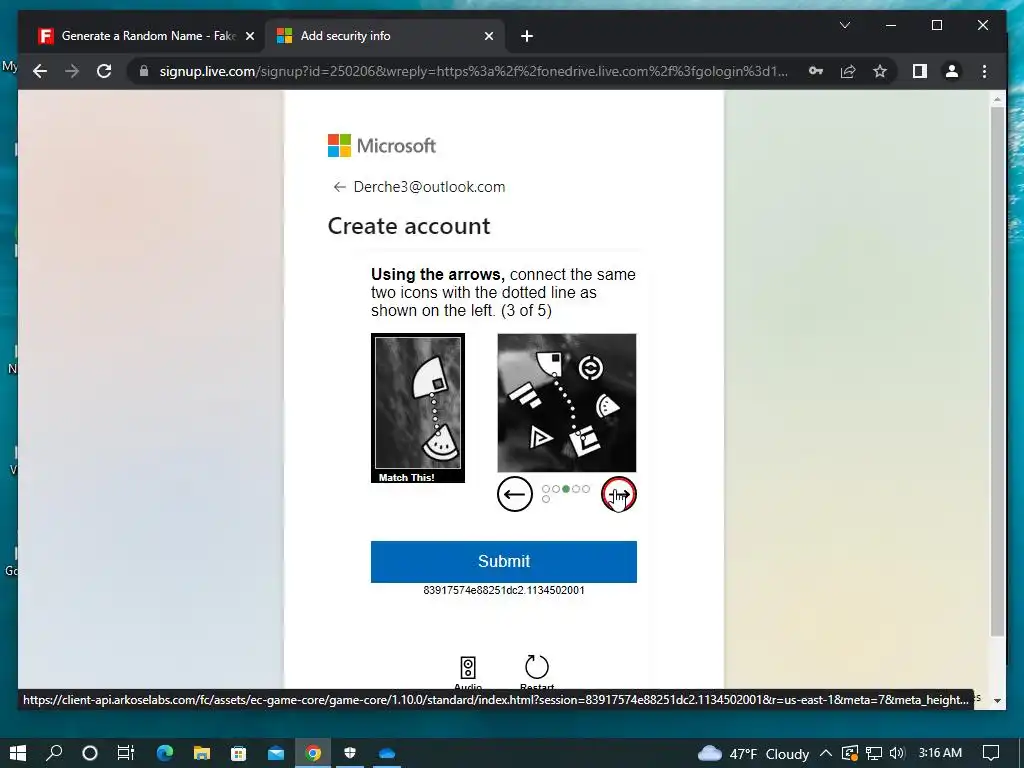Close the Generate a Random Name tab

[x=249, y=36]
